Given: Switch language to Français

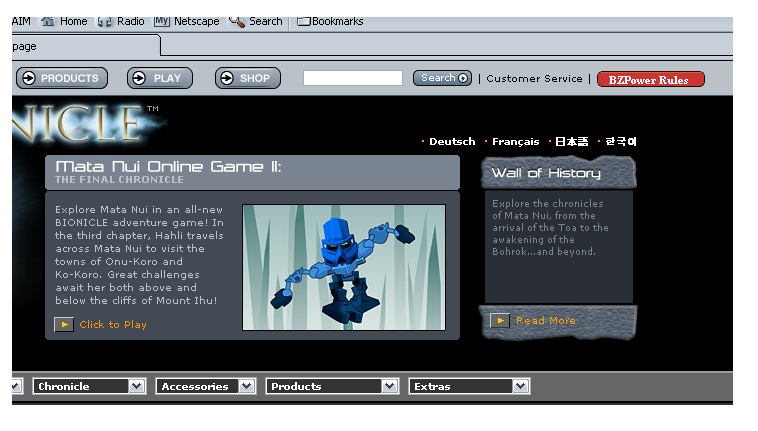Looking at the screenshot, I should pyautogui.click(x=515, y=142).
